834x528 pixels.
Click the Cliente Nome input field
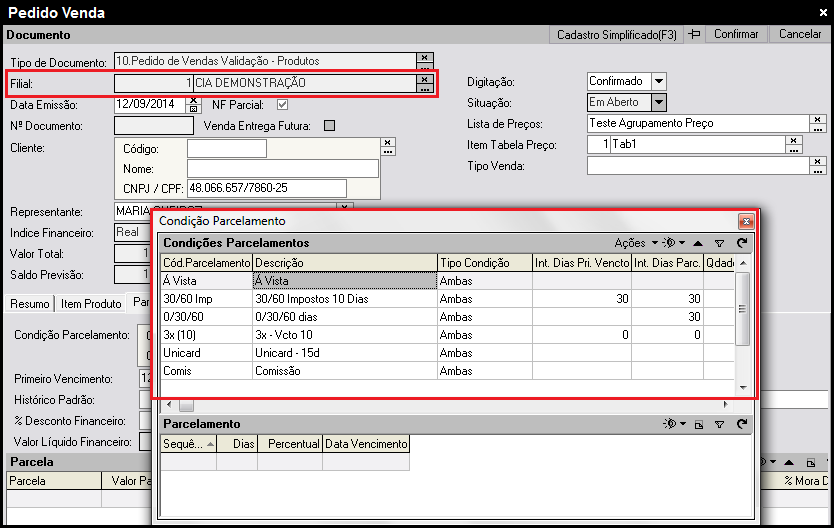tap(282, 169)
